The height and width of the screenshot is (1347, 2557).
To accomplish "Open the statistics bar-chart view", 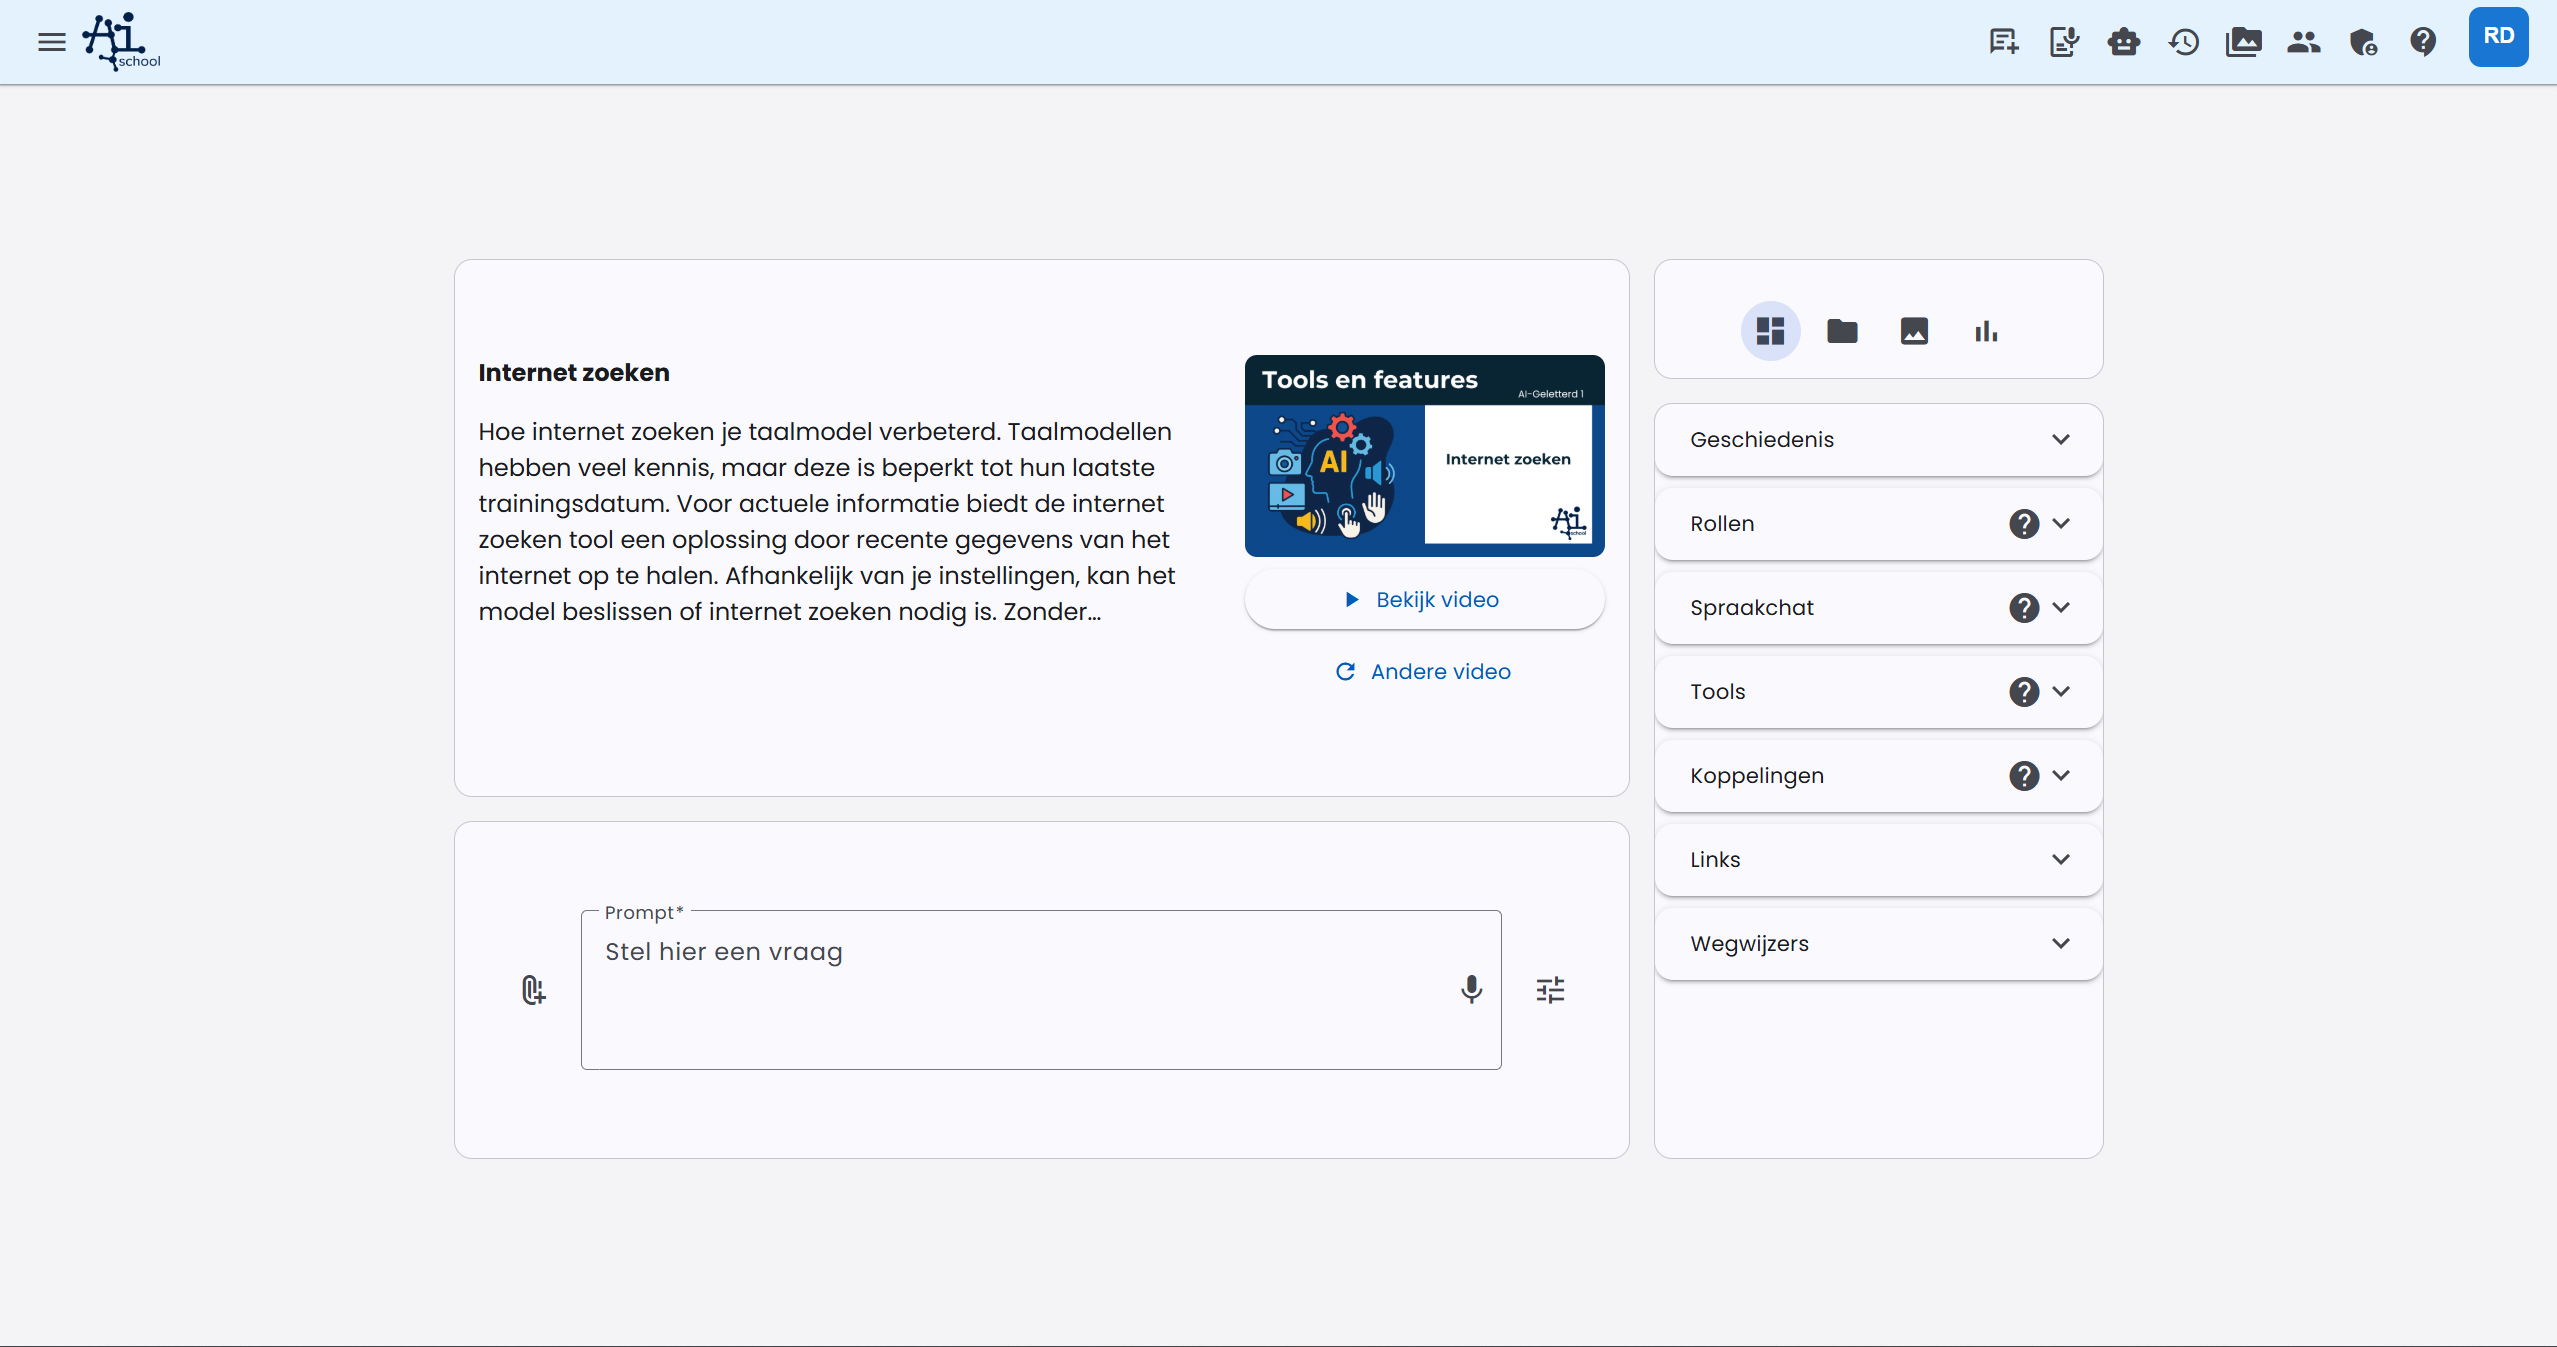I will [1985, 331].
